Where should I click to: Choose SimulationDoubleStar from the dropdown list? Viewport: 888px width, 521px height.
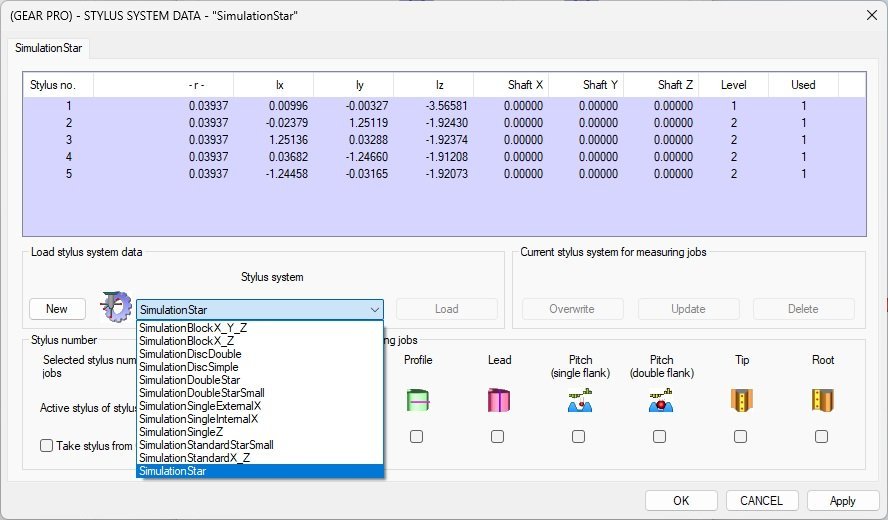[188, 380]
